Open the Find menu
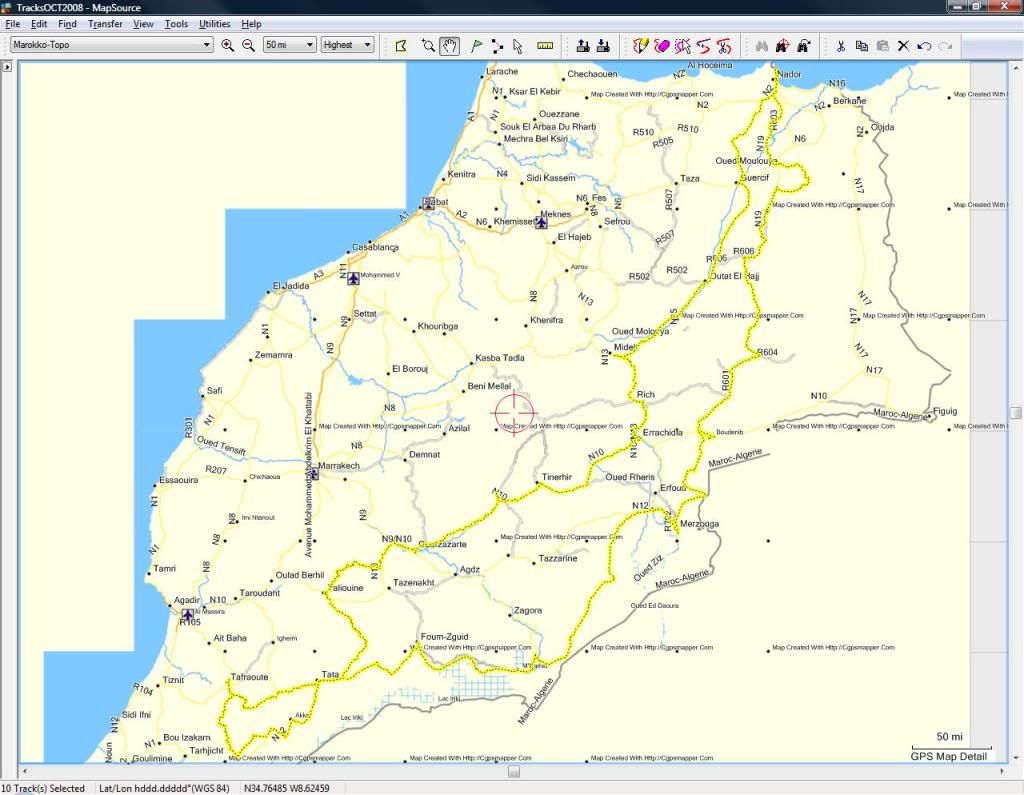 (67, 24)
